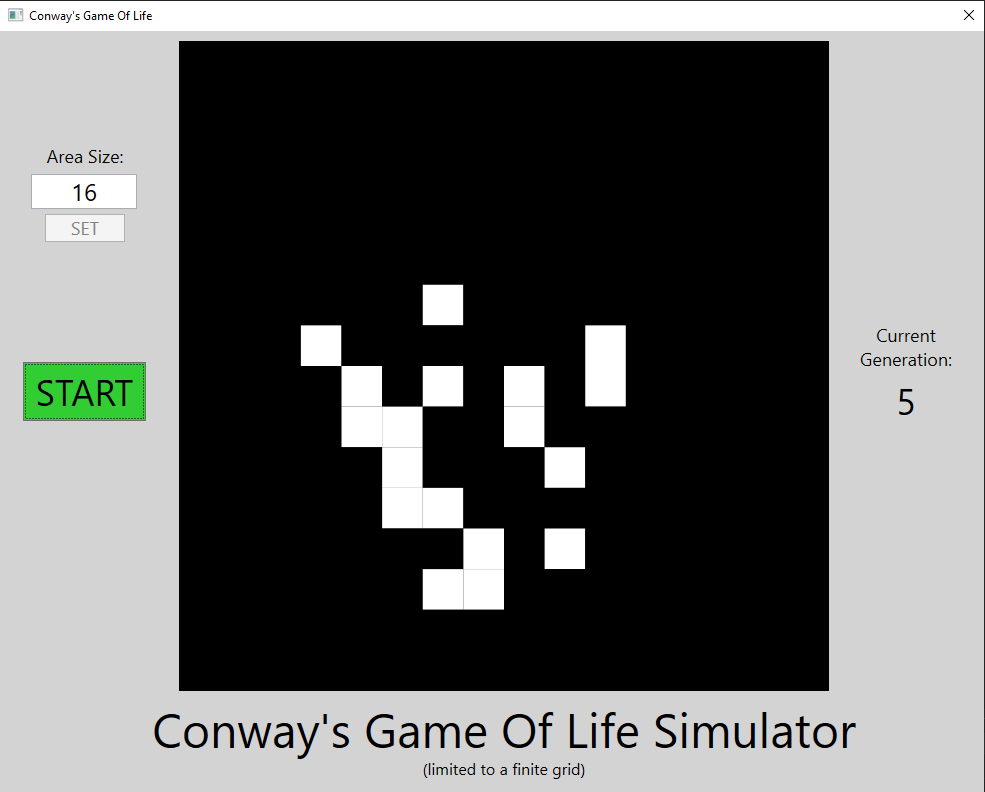Toggle upper cell of the rightmost vertical white pair
985x792 pixels.
[605, 345]
